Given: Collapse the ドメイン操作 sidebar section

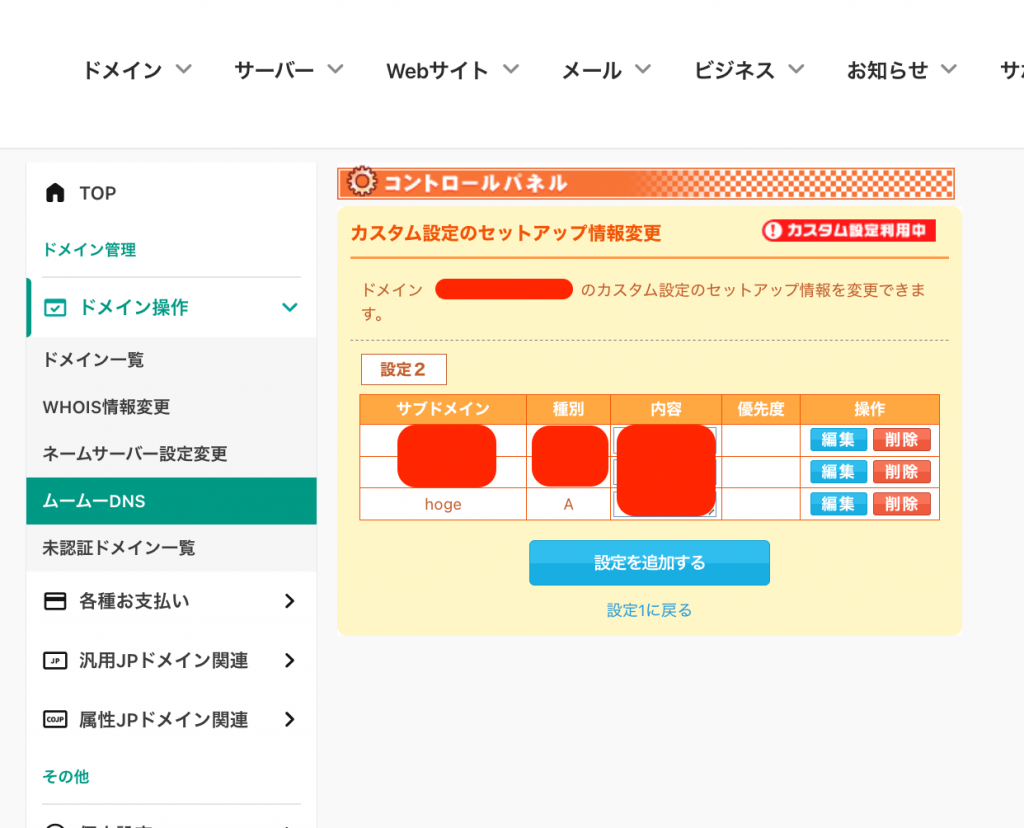Looking at the screenshot, I should pyautogui.click(x=290, y=308).
